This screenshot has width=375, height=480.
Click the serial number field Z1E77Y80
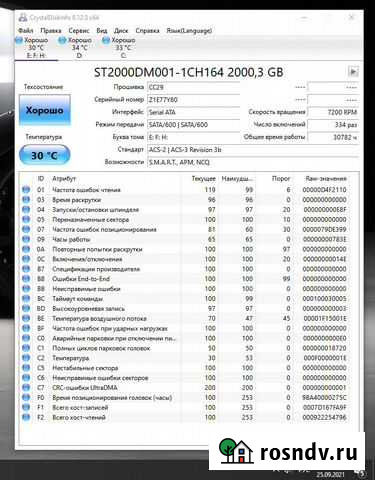193,100
